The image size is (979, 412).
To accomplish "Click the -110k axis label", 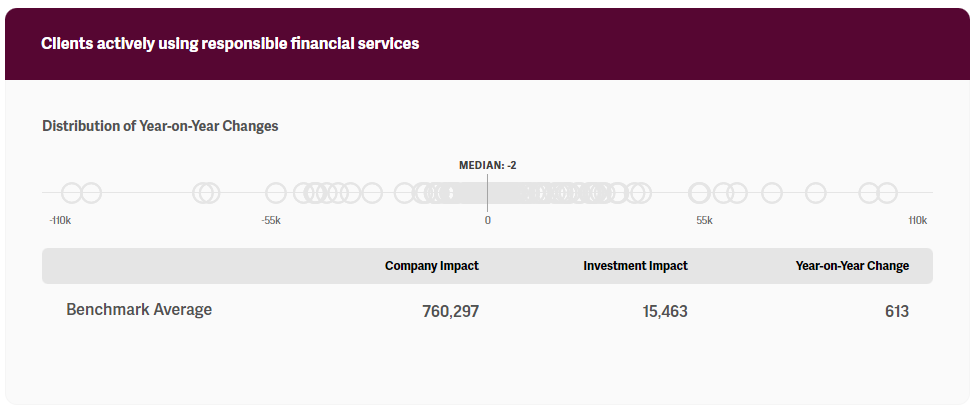I will point(60,220).
